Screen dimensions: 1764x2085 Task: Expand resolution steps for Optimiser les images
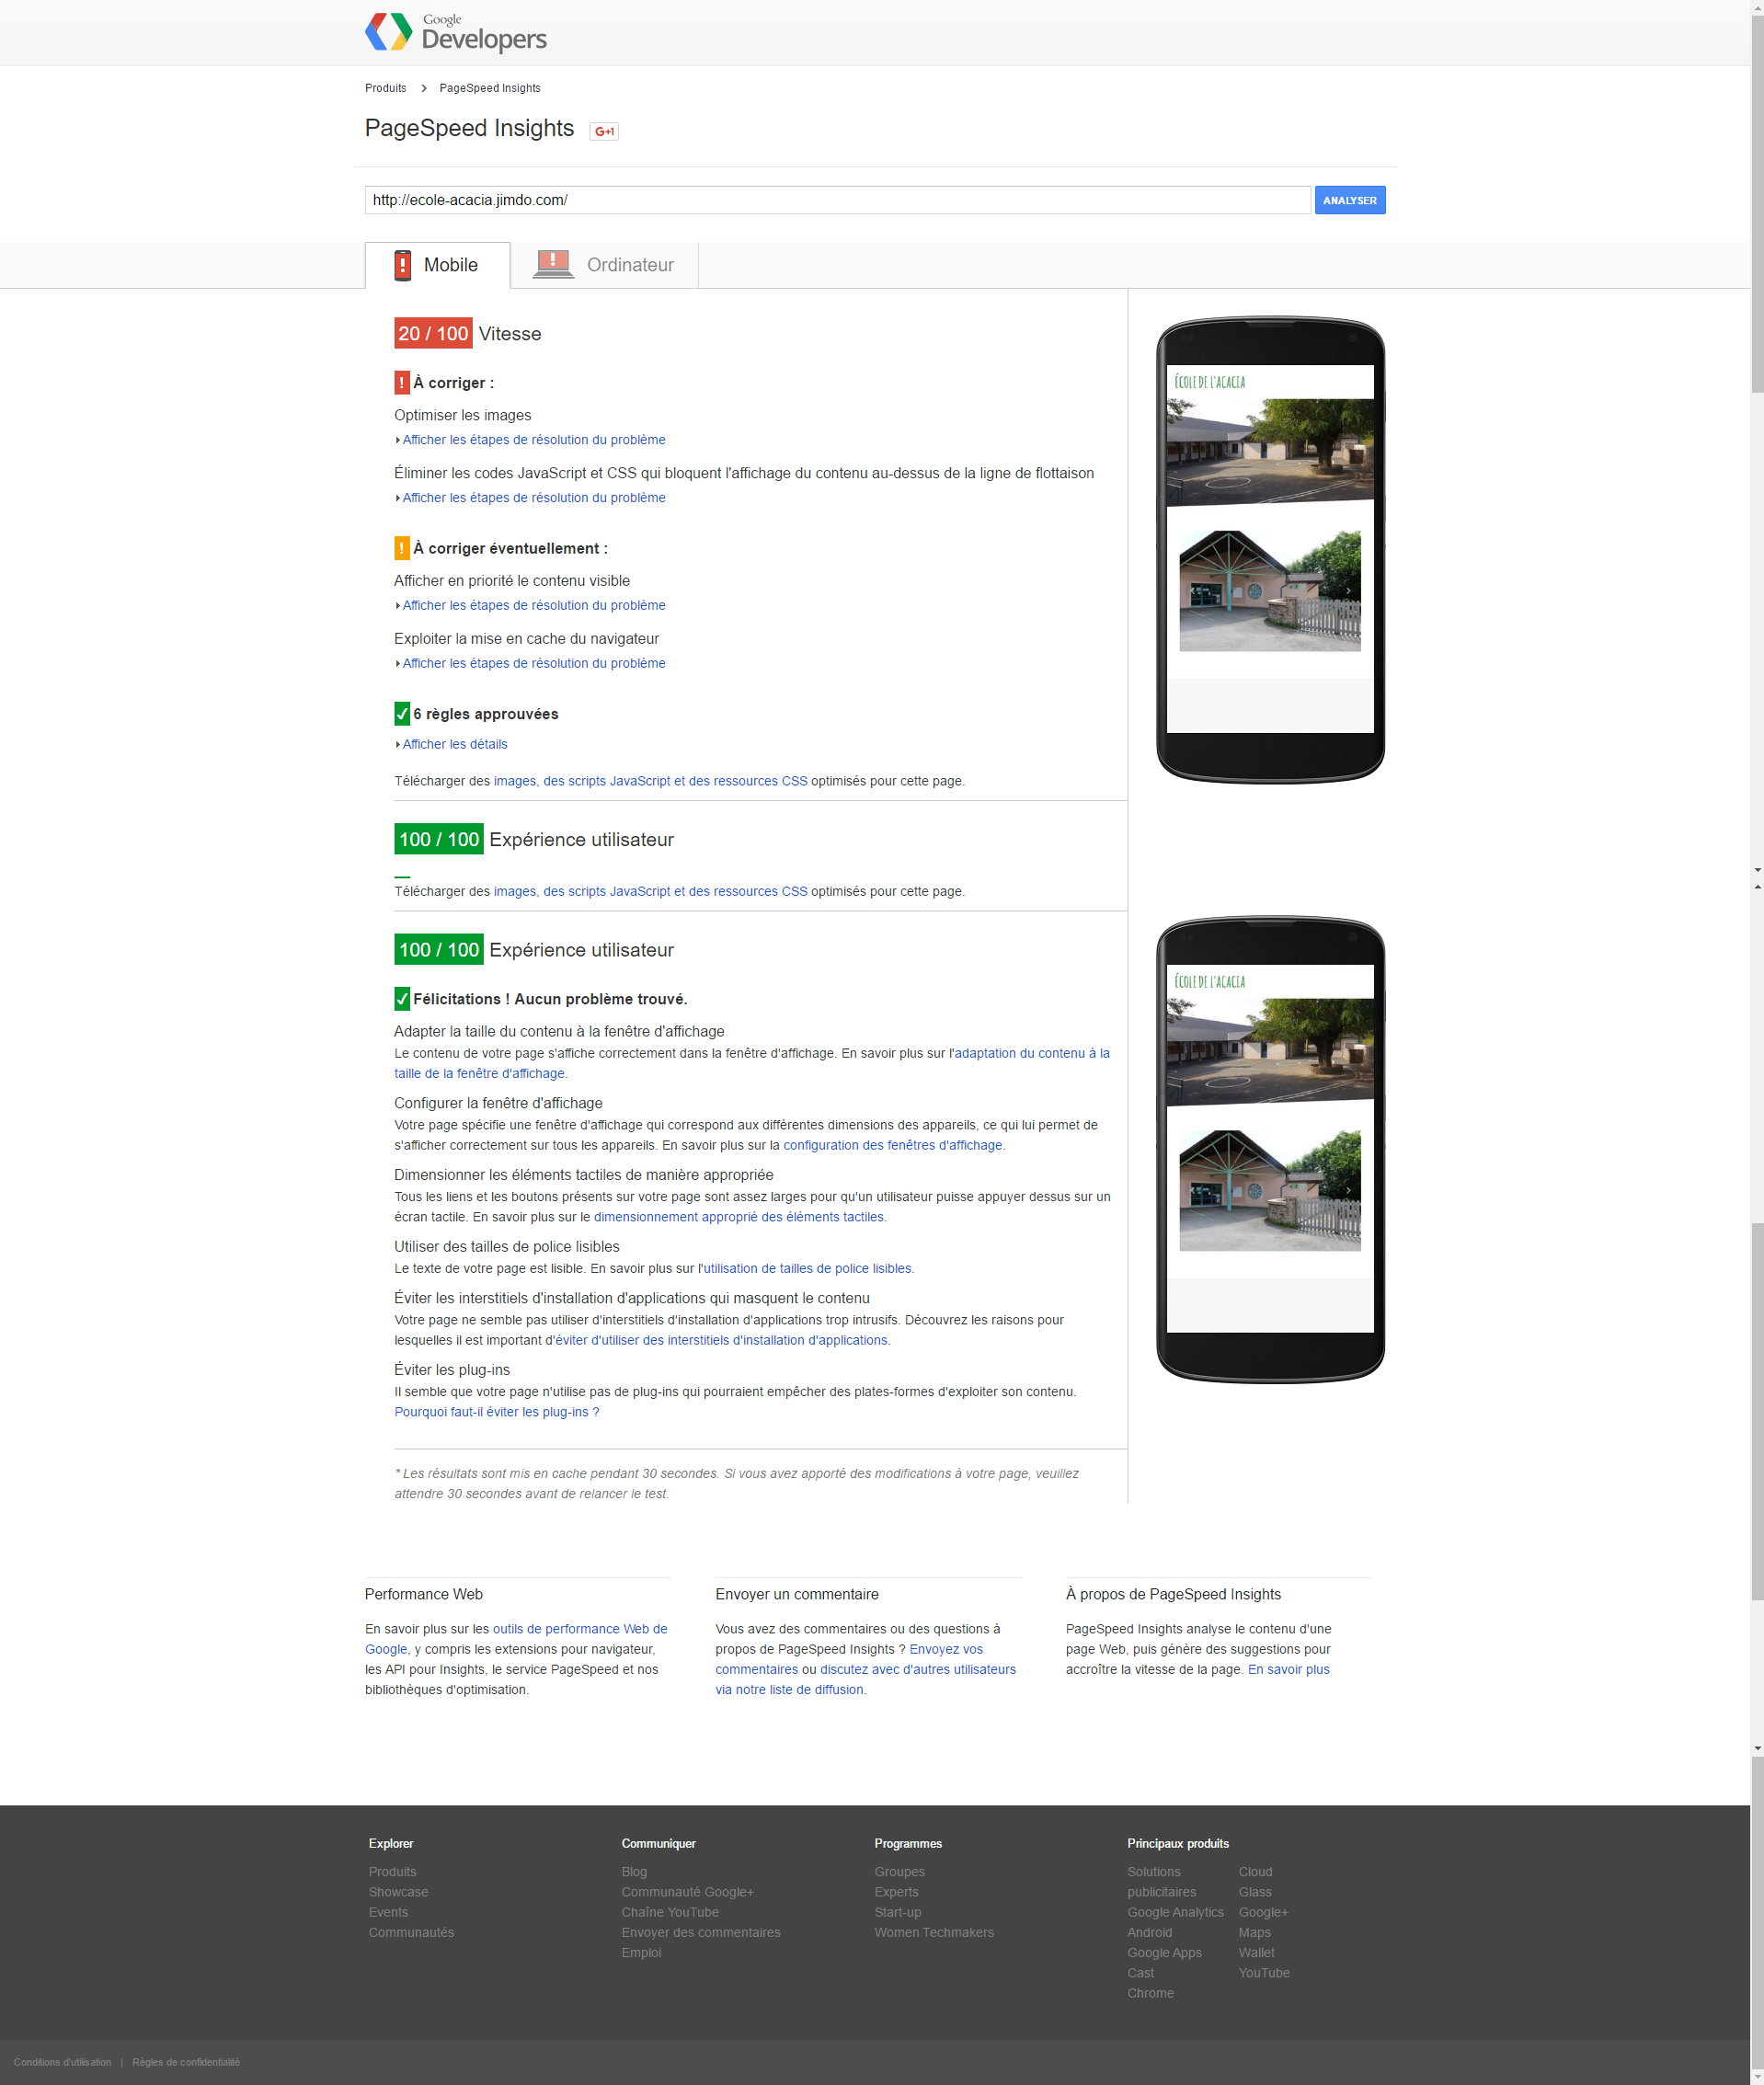534,440
